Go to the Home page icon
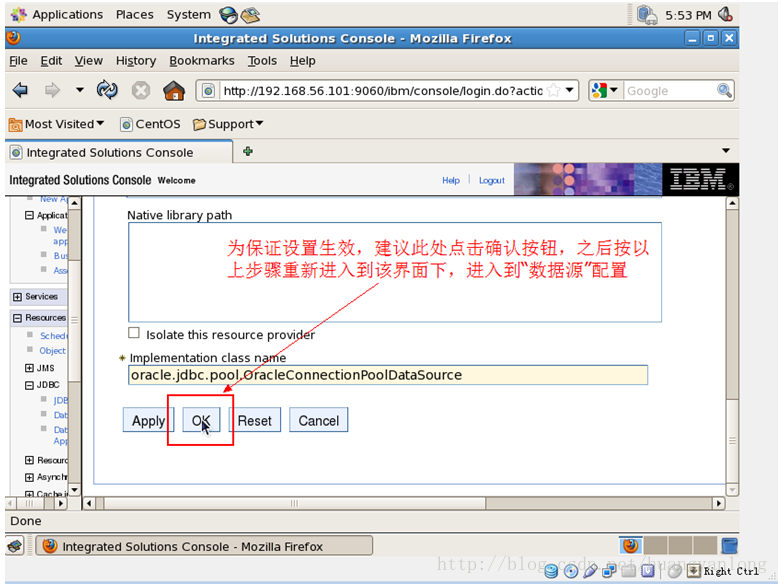The width and height of the screenshot is (778, 584). 174,90
